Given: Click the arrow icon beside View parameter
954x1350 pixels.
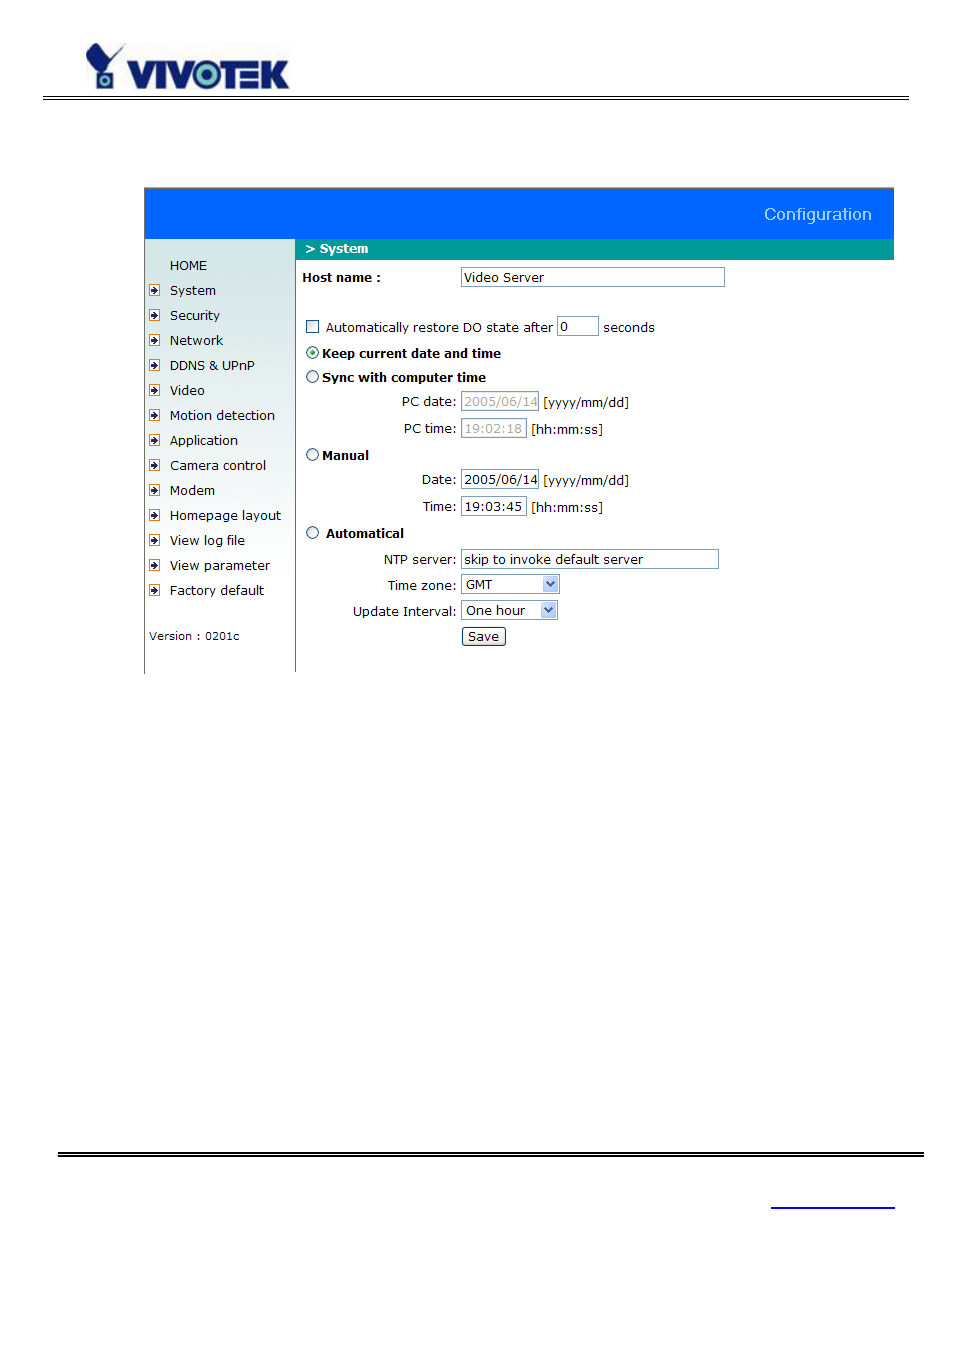Looking at the screenshot, I should pyautogui.click(x=155, y=566).
